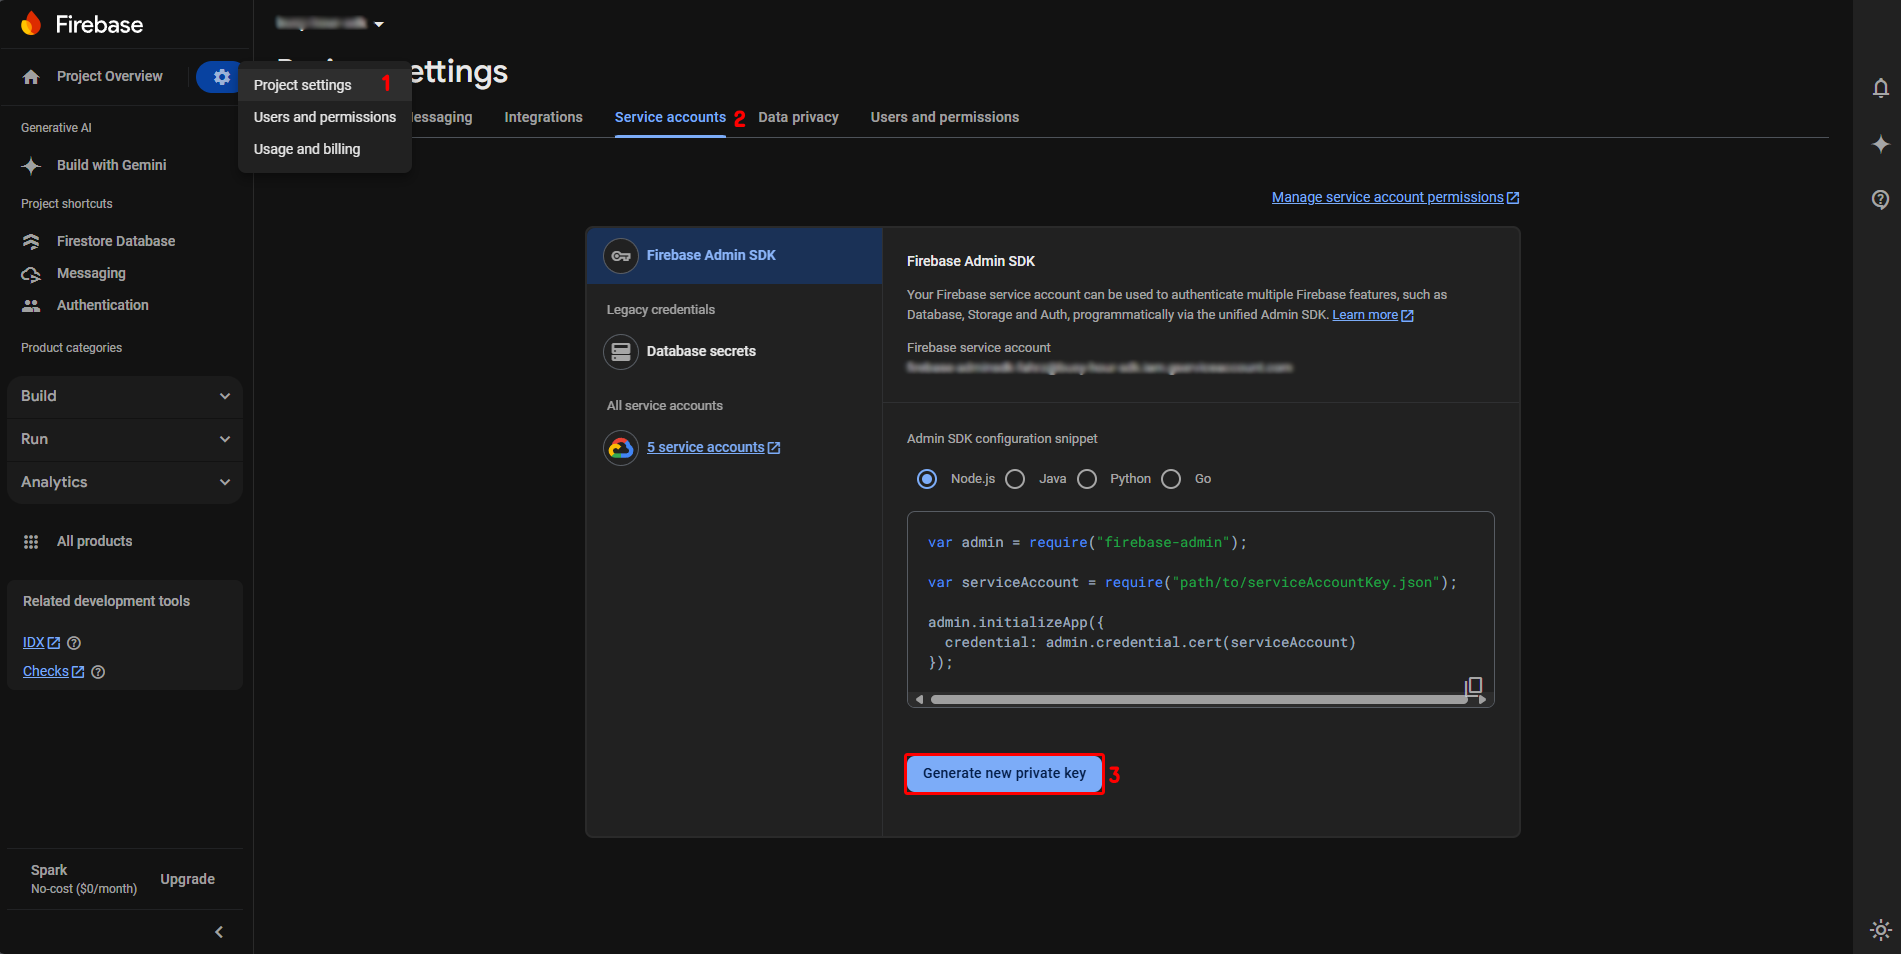
Task: Open the project name dropdown arrow
Action: pos(379,24)
